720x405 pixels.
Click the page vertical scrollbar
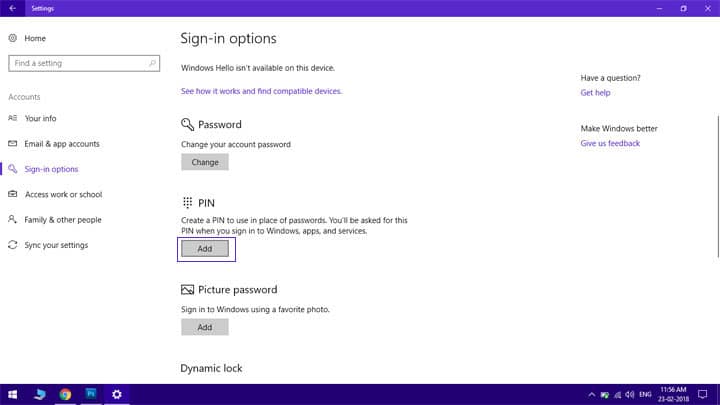tap(718, 186)
